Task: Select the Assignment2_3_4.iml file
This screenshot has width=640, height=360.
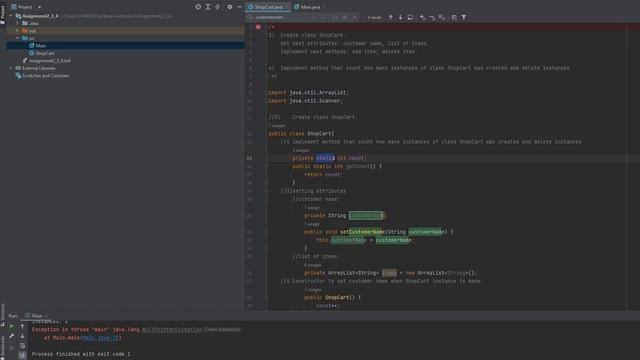Action: coord(49,60)
